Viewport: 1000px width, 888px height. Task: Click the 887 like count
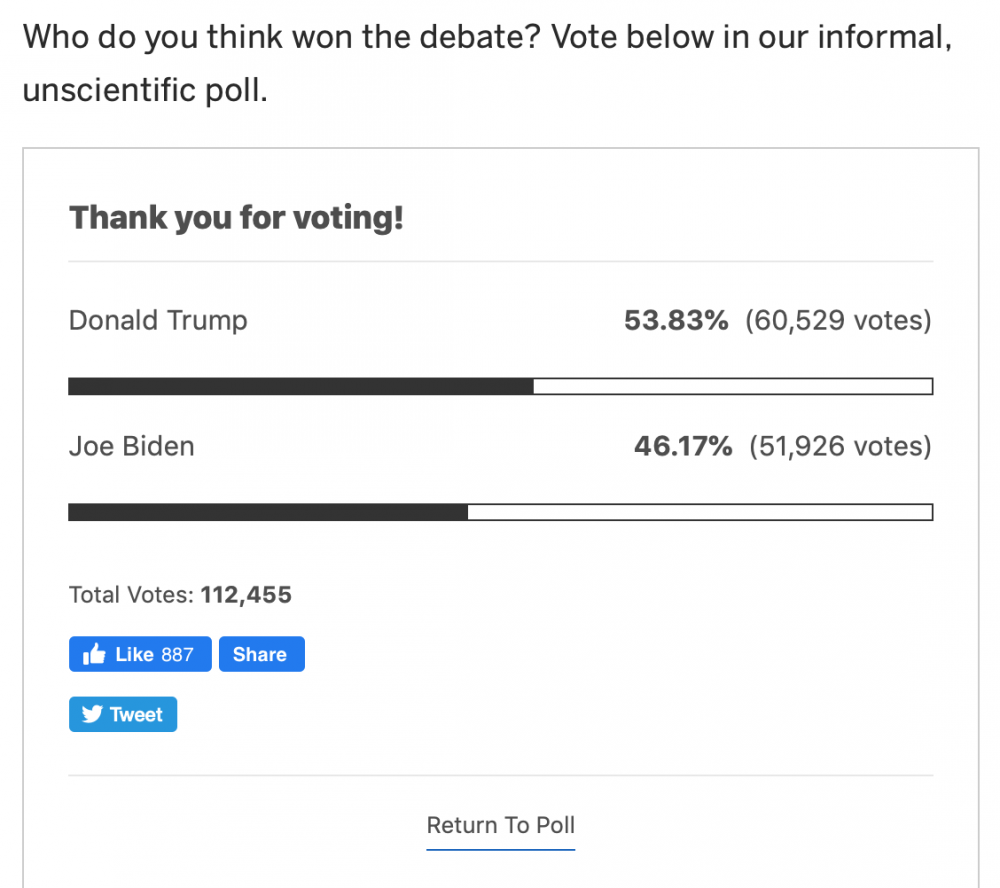(177, 654)
